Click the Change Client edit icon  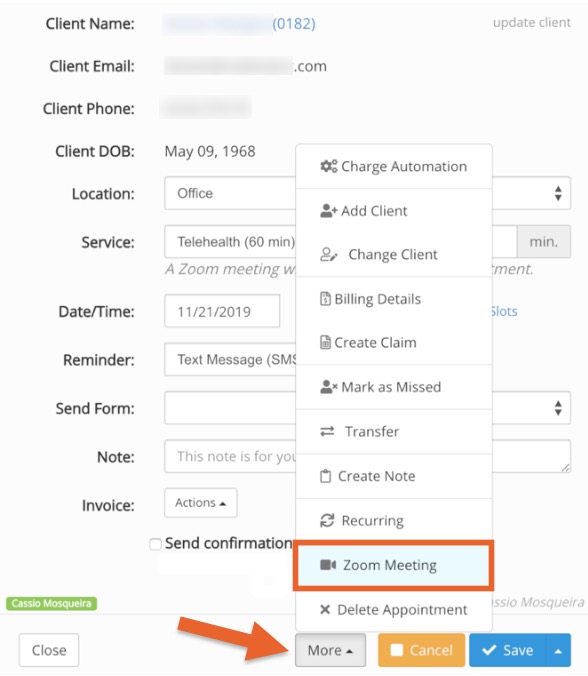pyautogui.click(x=329, y=255)
